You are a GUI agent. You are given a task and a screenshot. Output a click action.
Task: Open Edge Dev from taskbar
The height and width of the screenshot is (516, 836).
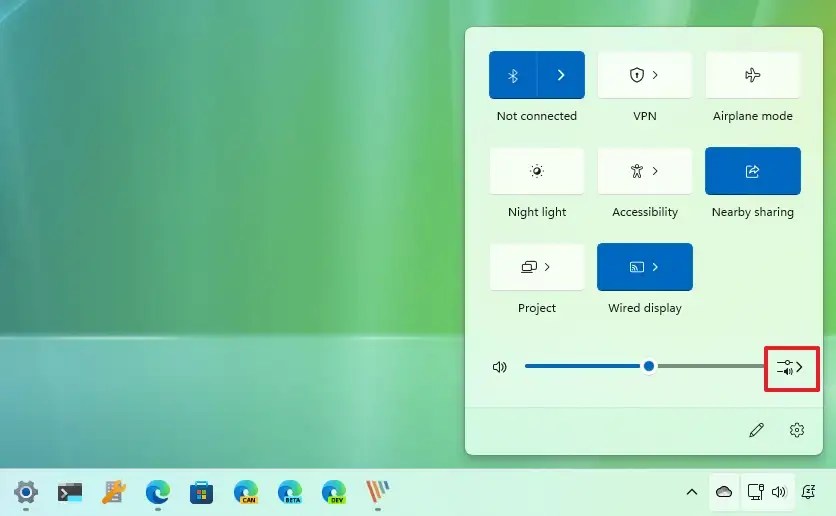coord(334,491)
